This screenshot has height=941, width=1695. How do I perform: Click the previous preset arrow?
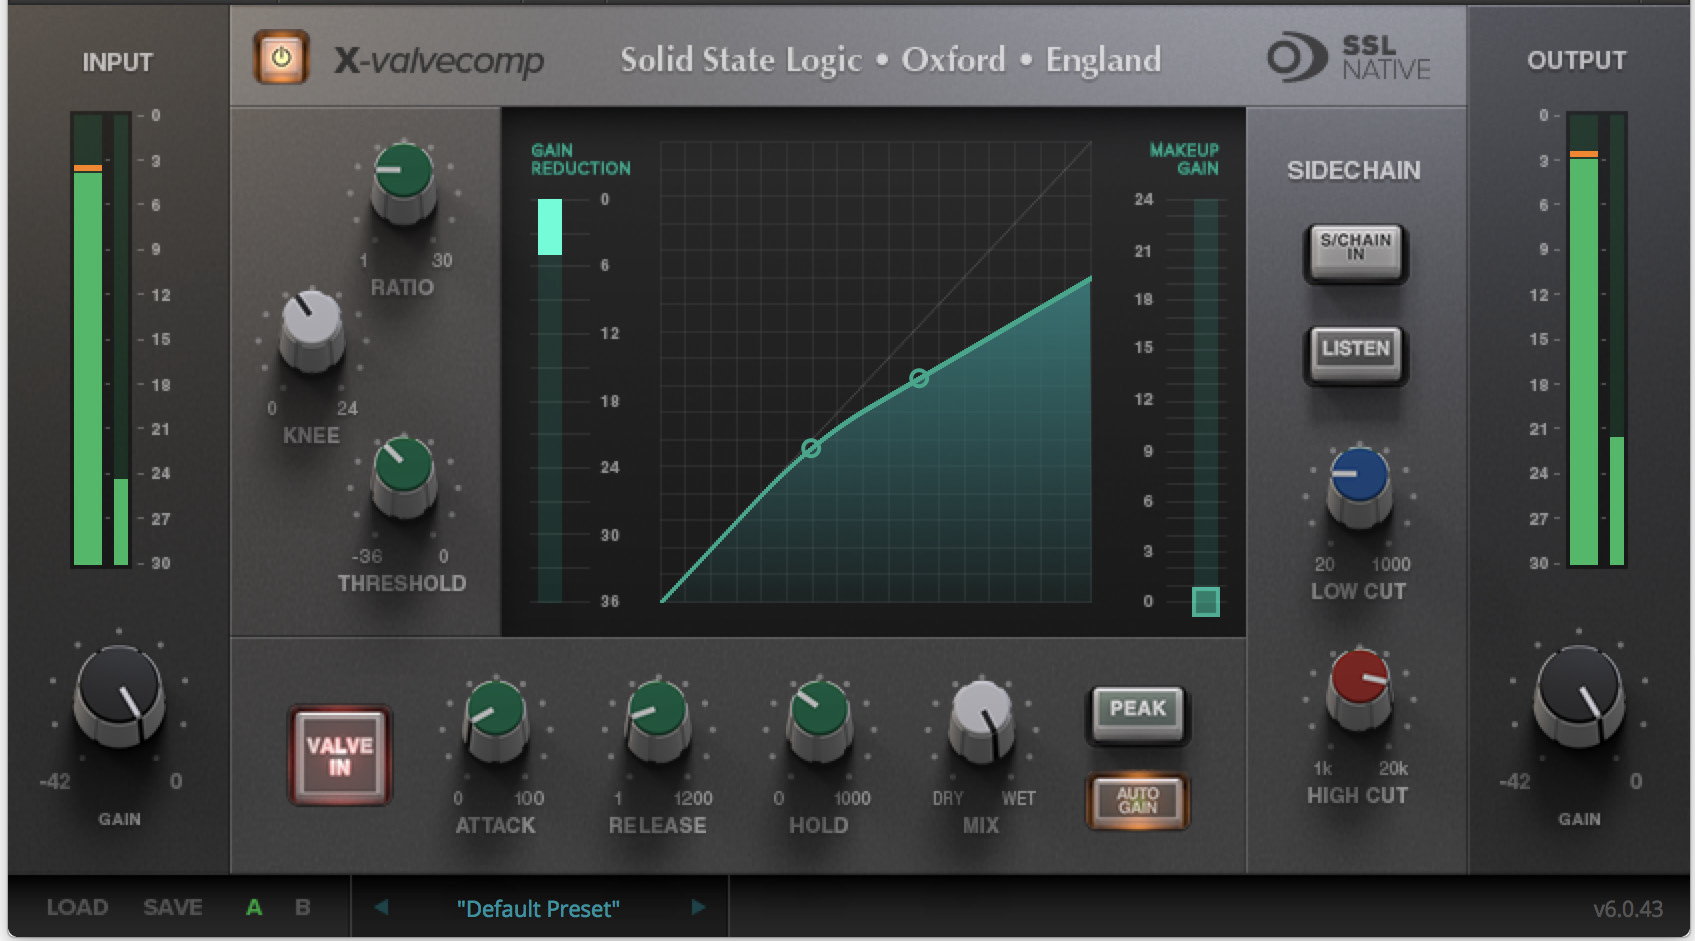coord(382,908)
